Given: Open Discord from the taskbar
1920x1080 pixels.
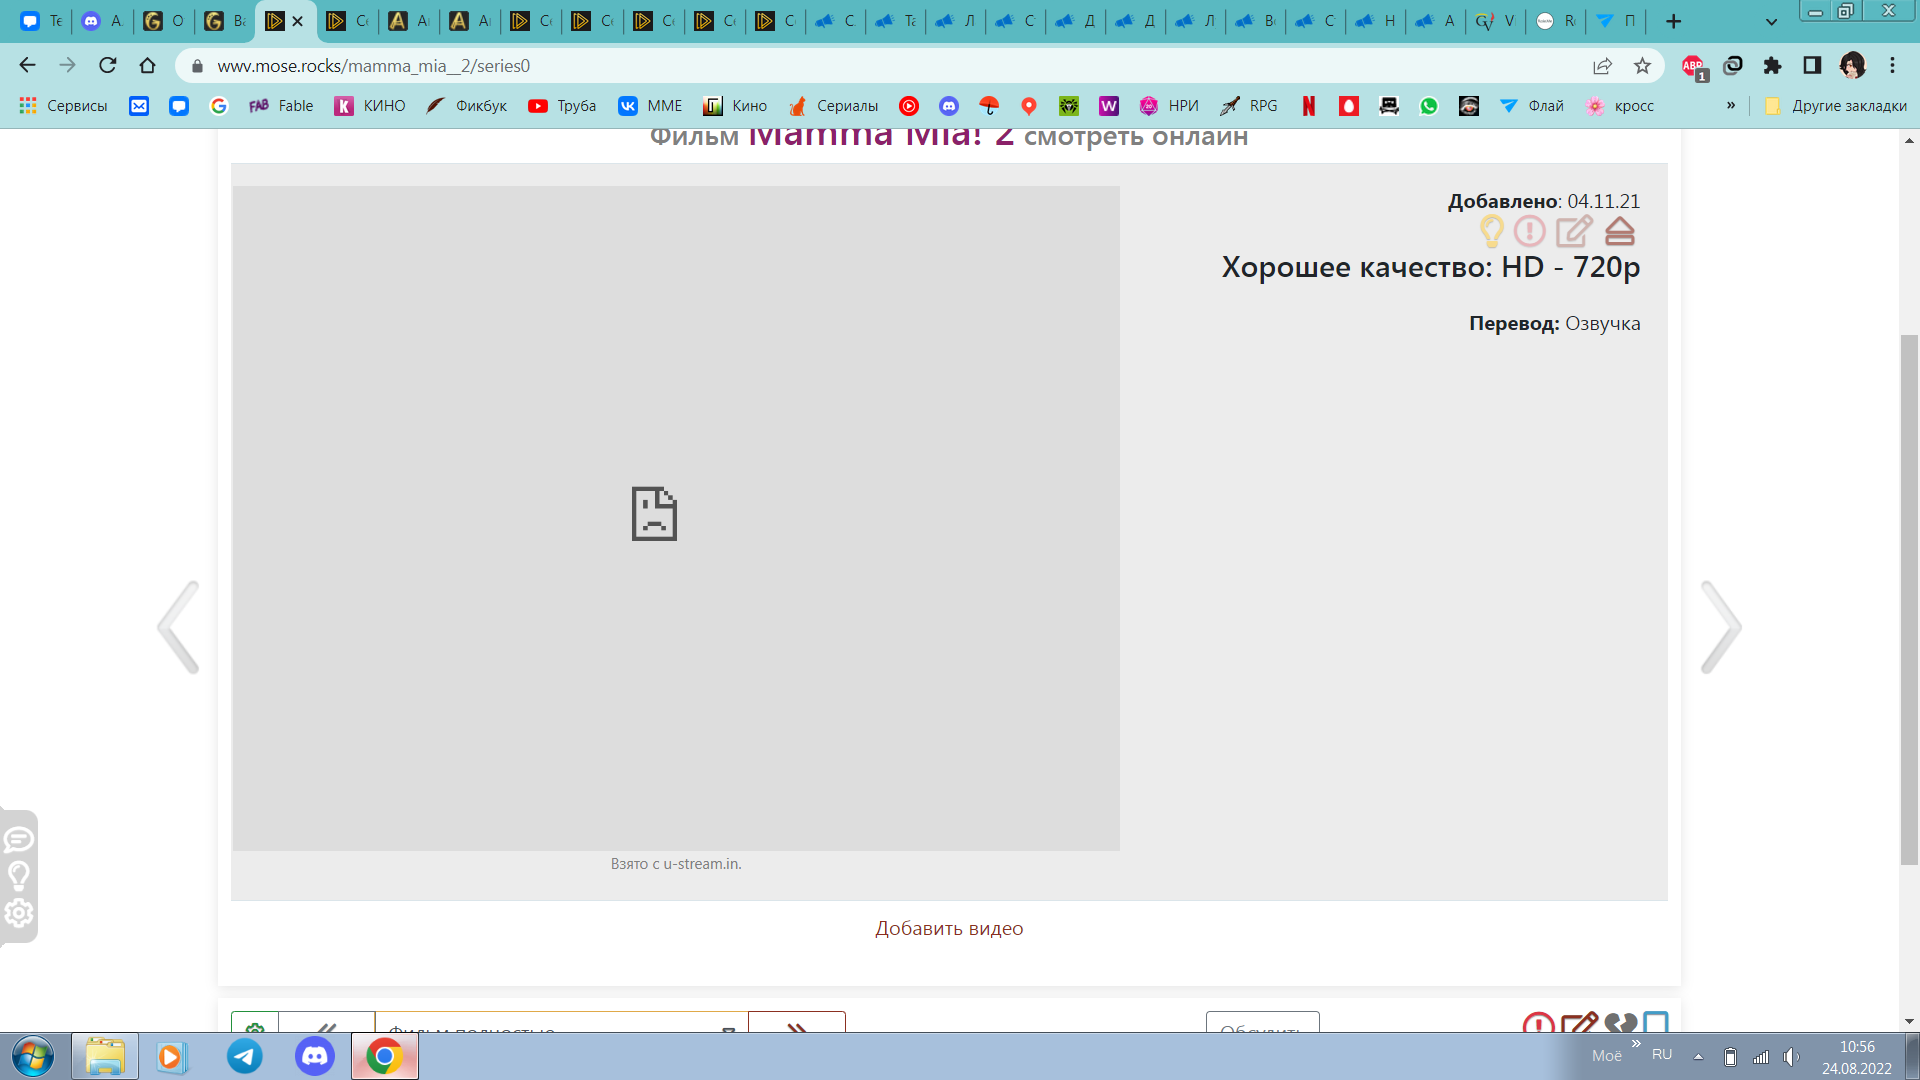Looking at the screenshot, I should point(314,1056).
